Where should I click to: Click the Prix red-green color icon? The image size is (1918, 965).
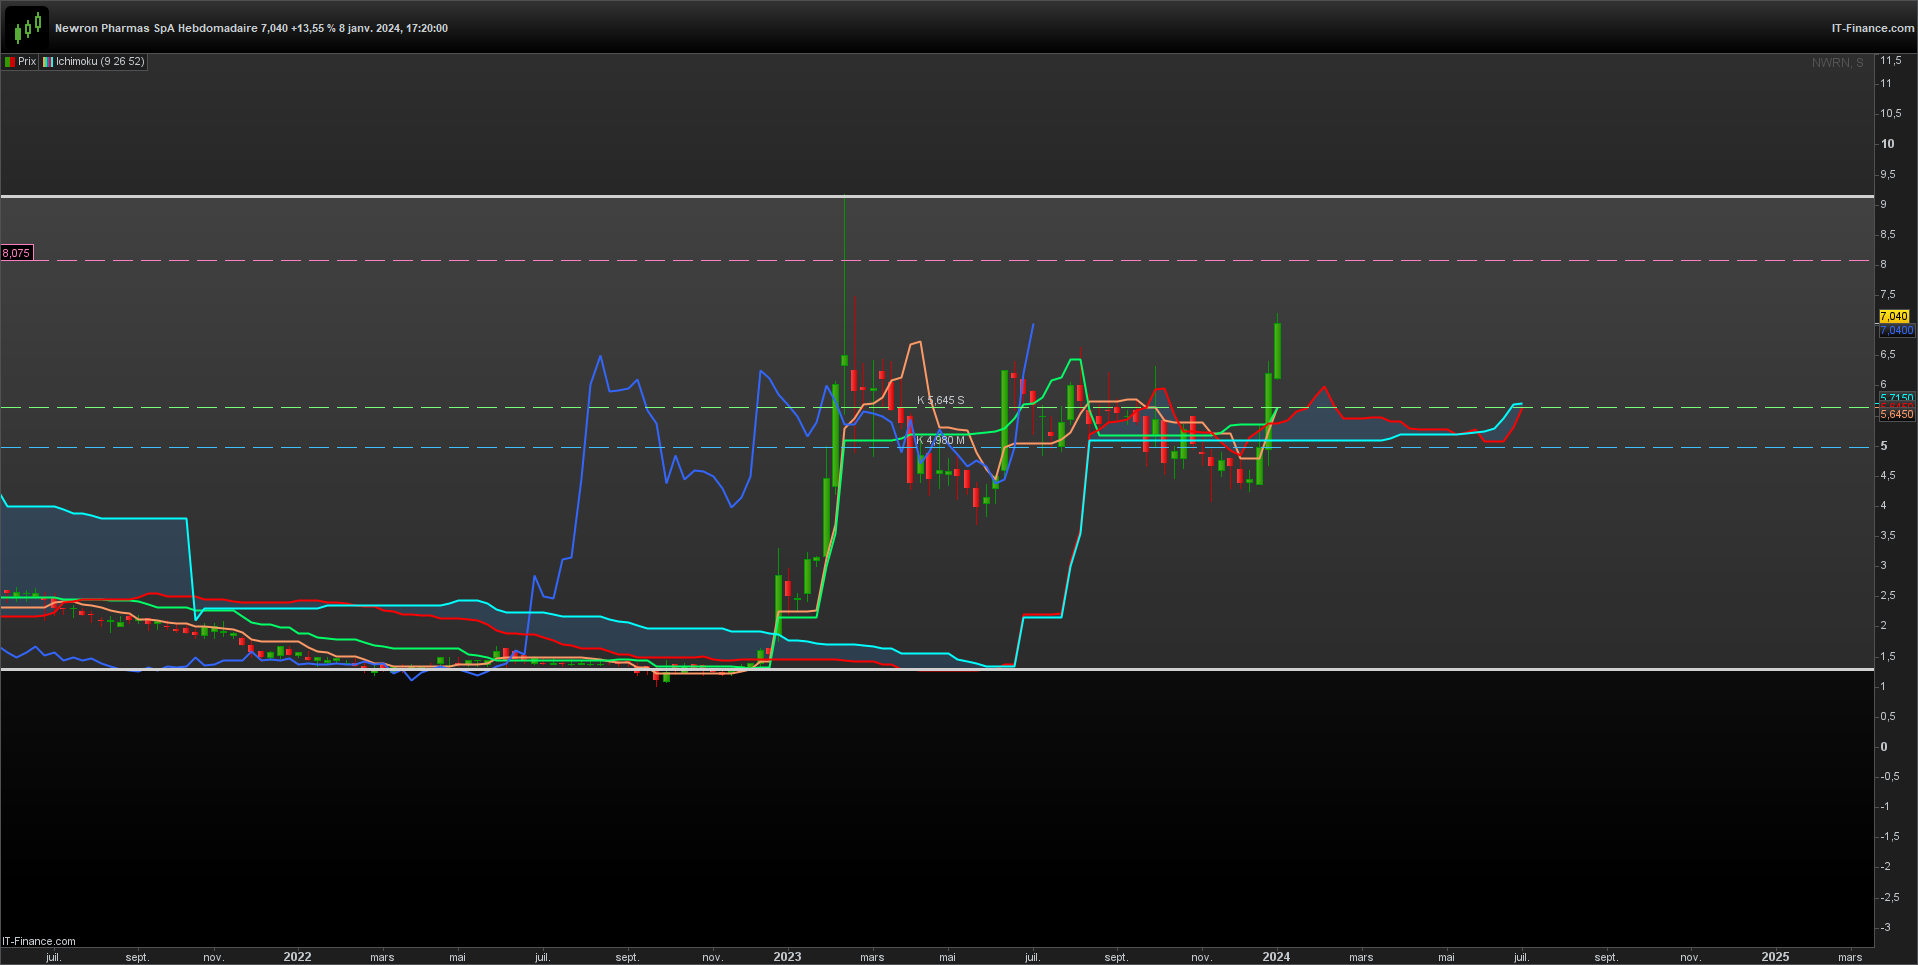pos(10,62)
